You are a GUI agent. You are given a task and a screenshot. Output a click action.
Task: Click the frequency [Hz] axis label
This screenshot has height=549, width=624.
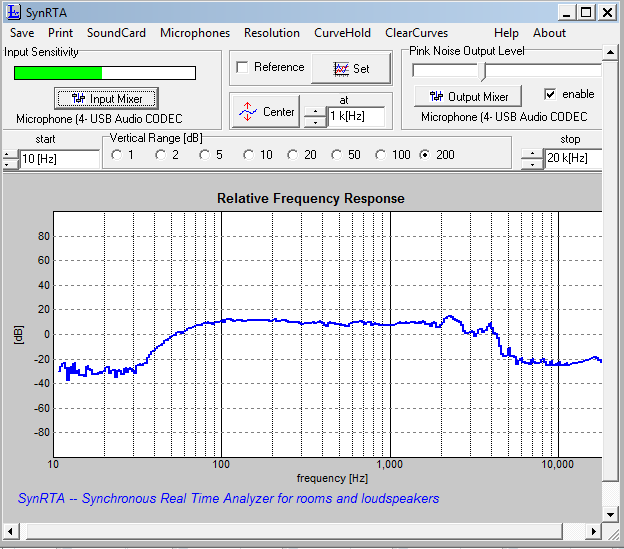click(332, 478)
